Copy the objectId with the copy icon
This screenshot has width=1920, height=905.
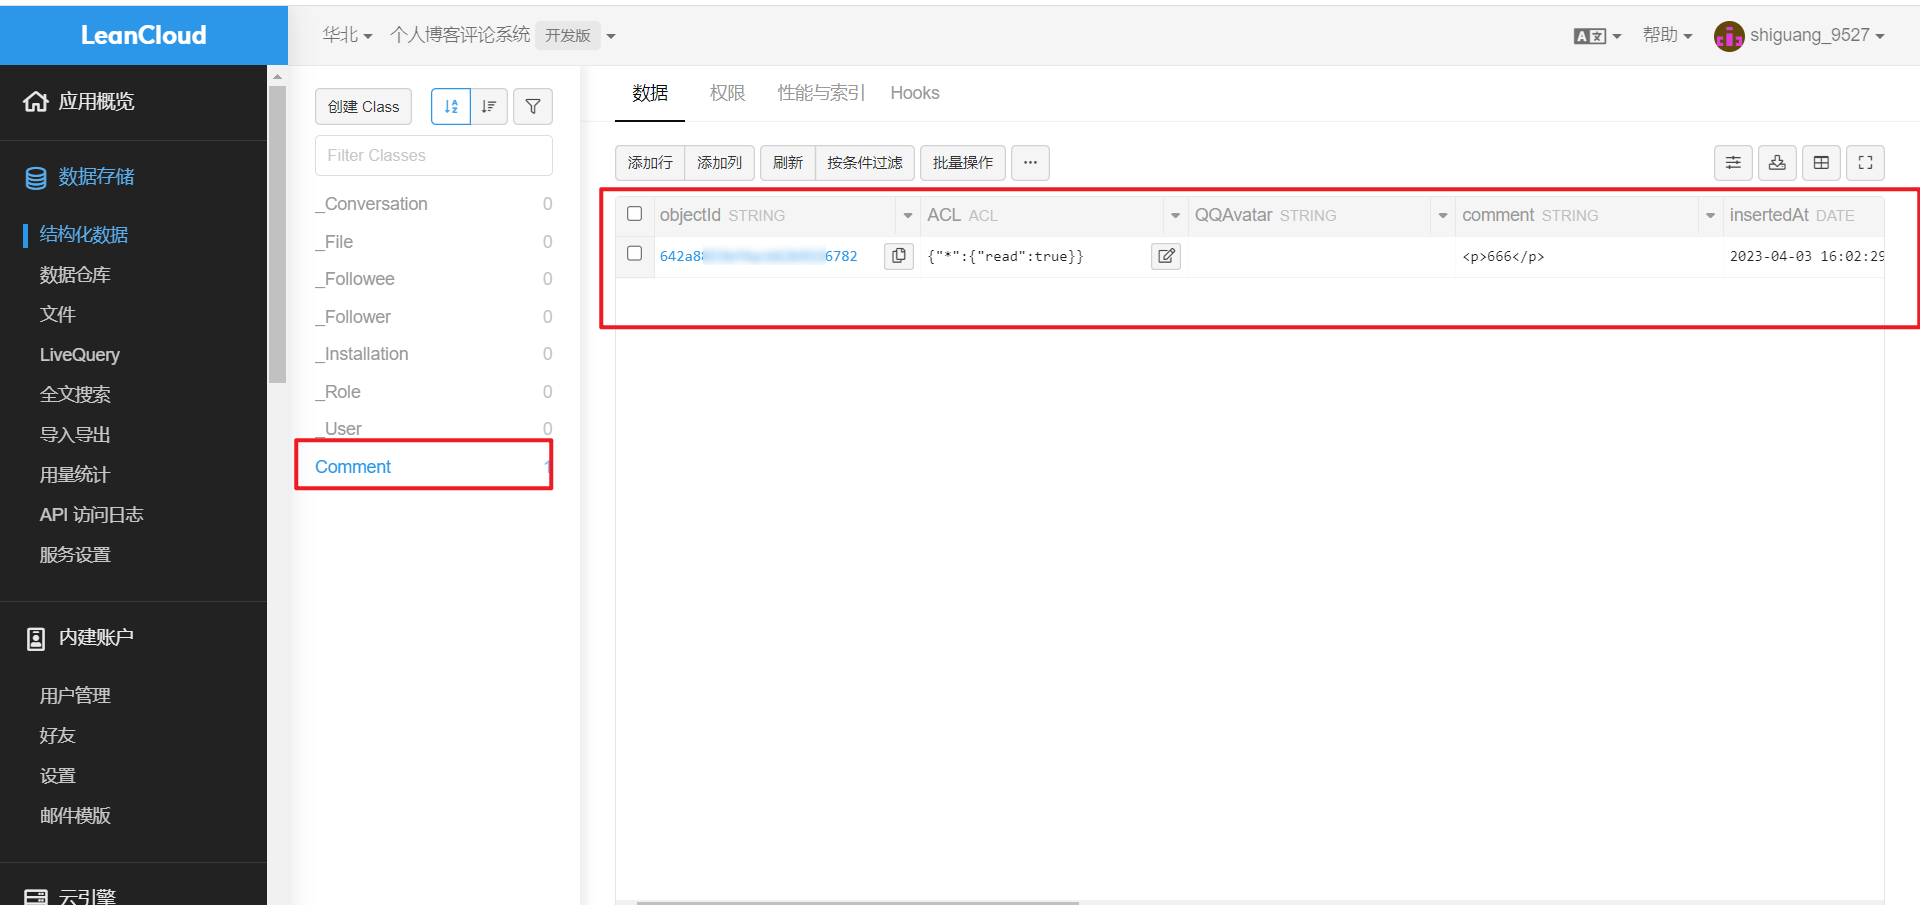click(x=899, y=256)
